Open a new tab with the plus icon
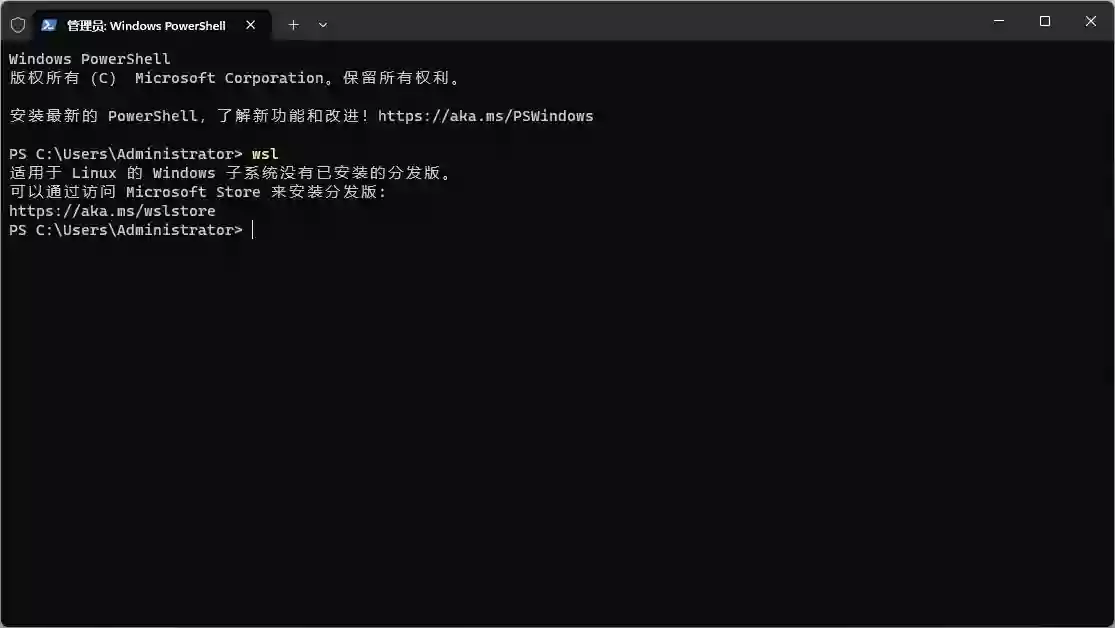The width and height of the screenshot is (1115, 628). tap(293, 25)
